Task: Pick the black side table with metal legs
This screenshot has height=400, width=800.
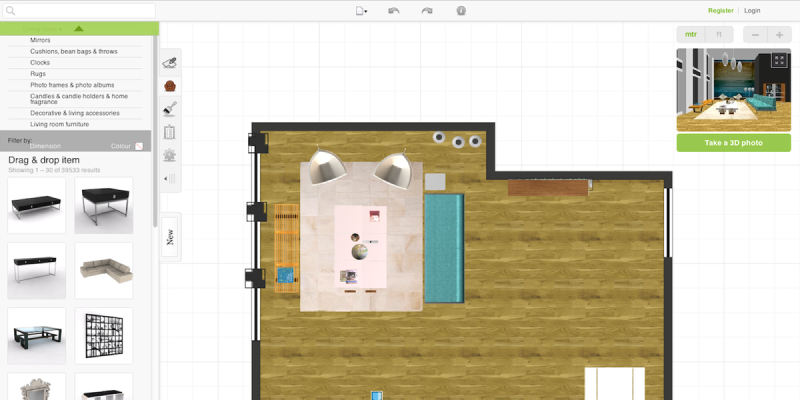Action: (x=104, y=205)
